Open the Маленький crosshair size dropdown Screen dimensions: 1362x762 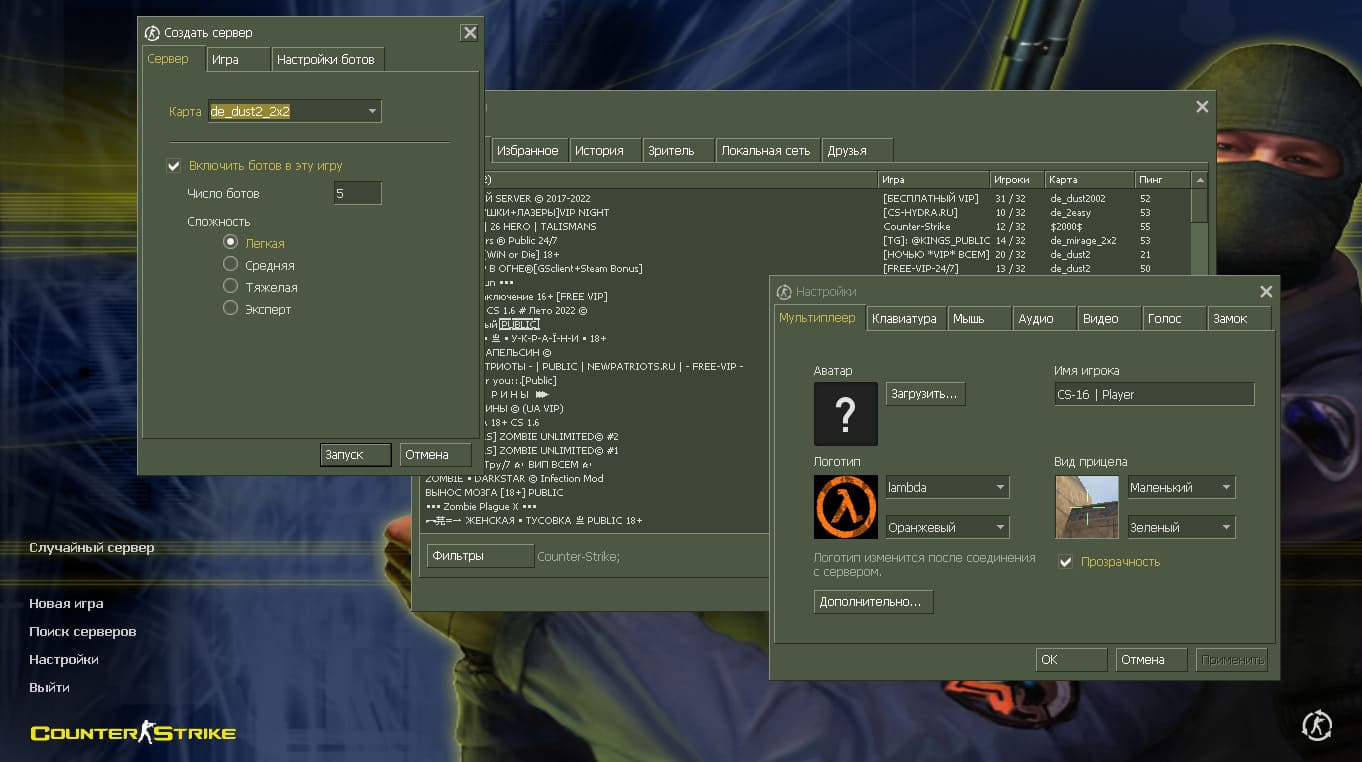point(1181,487)
